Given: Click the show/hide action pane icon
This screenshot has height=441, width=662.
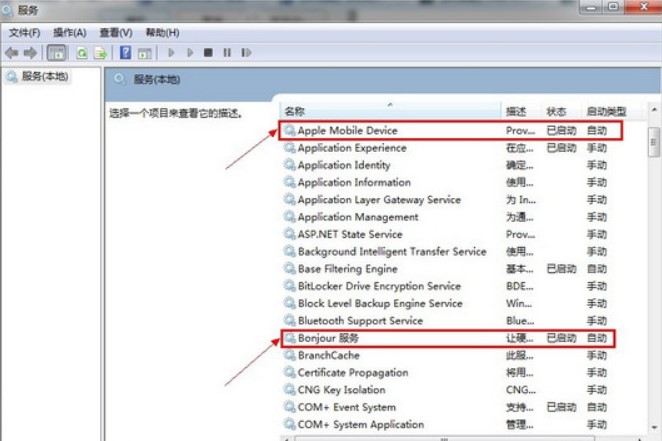Looking at the screenshot, I should pos(144,53).
